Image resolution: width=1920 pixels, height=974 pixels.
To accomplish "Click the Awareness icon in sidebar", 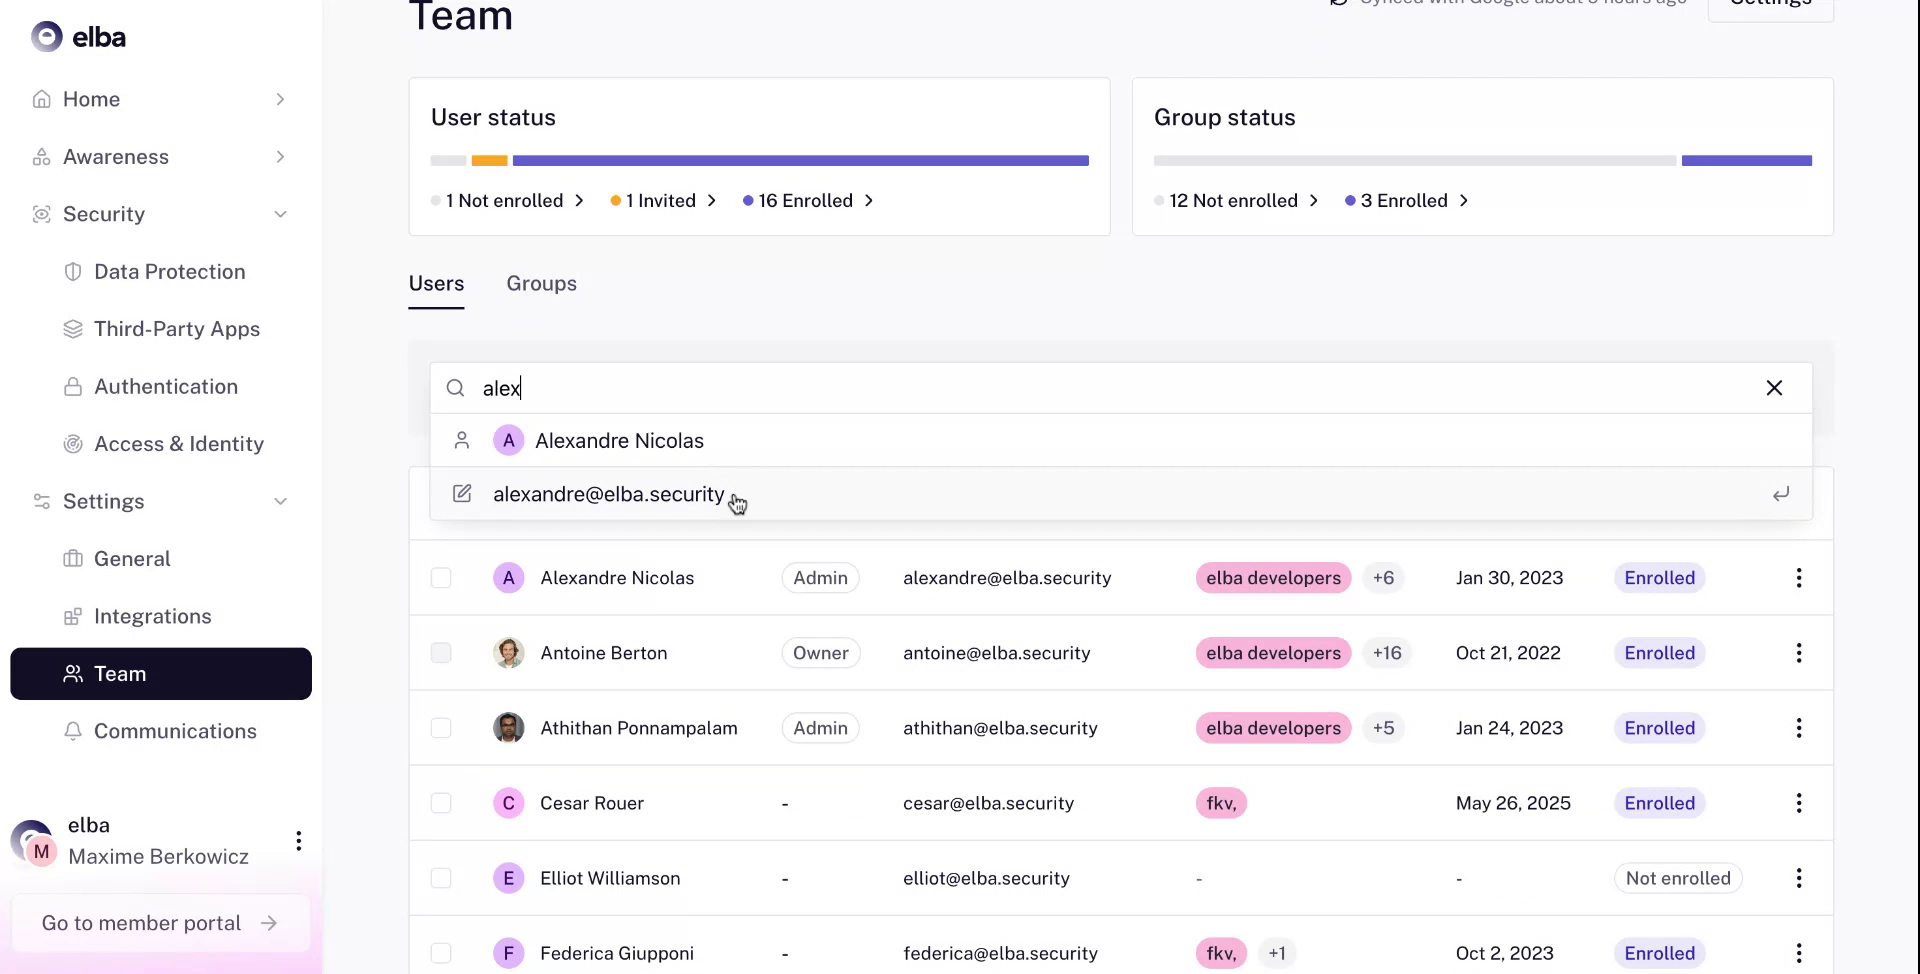I will (41, 157).
